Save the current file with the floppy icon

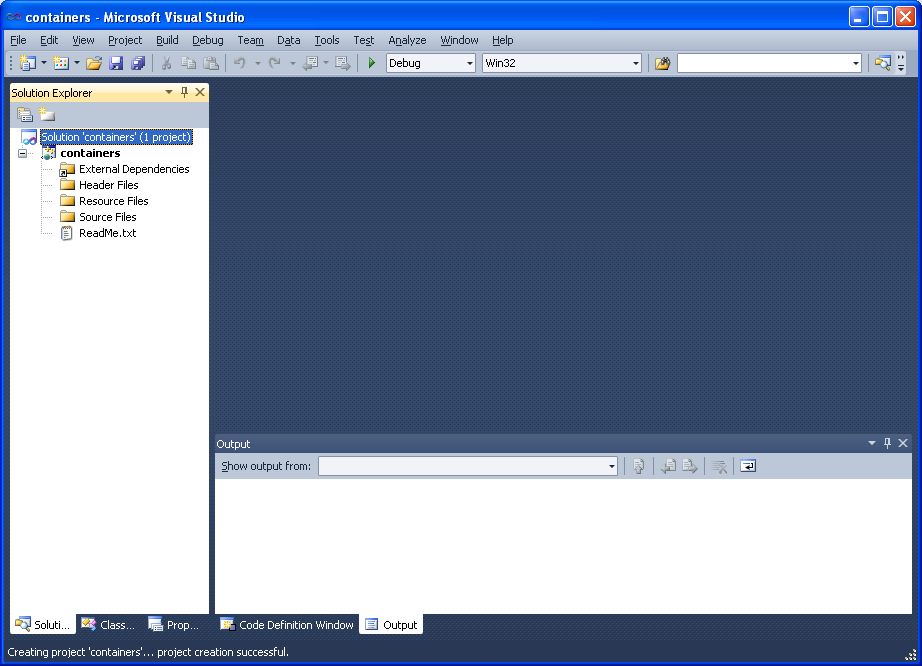tap(116, 63)
